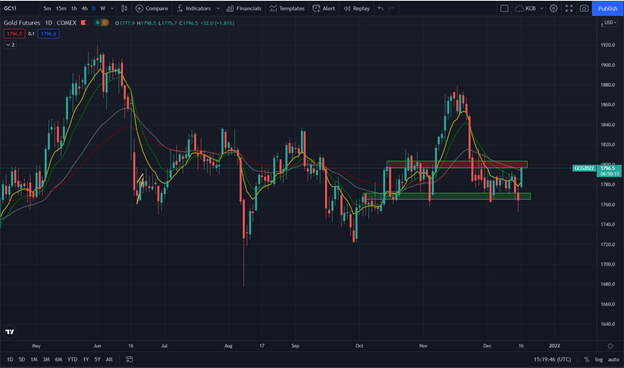
Task: Expand the KCB layout dropdown arrow
Action: [541, 8]
